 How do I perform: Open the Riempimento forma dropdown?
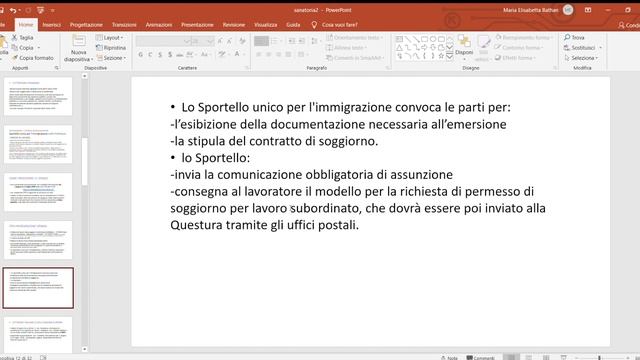[524, 38]
